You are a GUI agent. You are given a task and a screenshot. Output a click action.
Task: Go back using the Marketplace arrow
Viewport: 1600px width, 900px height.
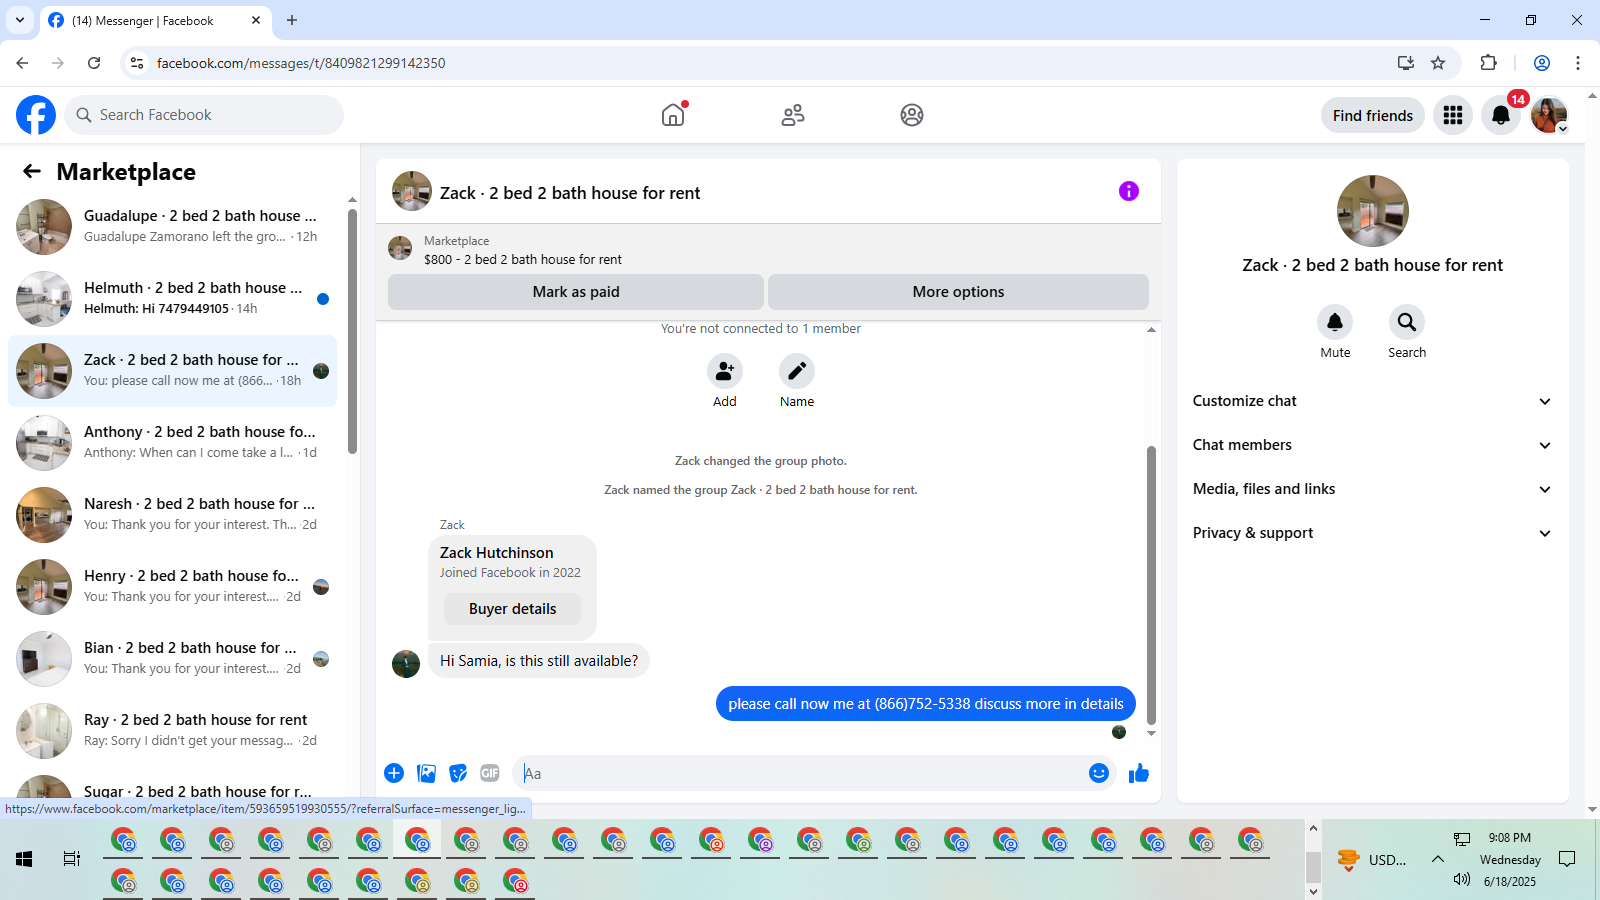click(x=32, y=171)
